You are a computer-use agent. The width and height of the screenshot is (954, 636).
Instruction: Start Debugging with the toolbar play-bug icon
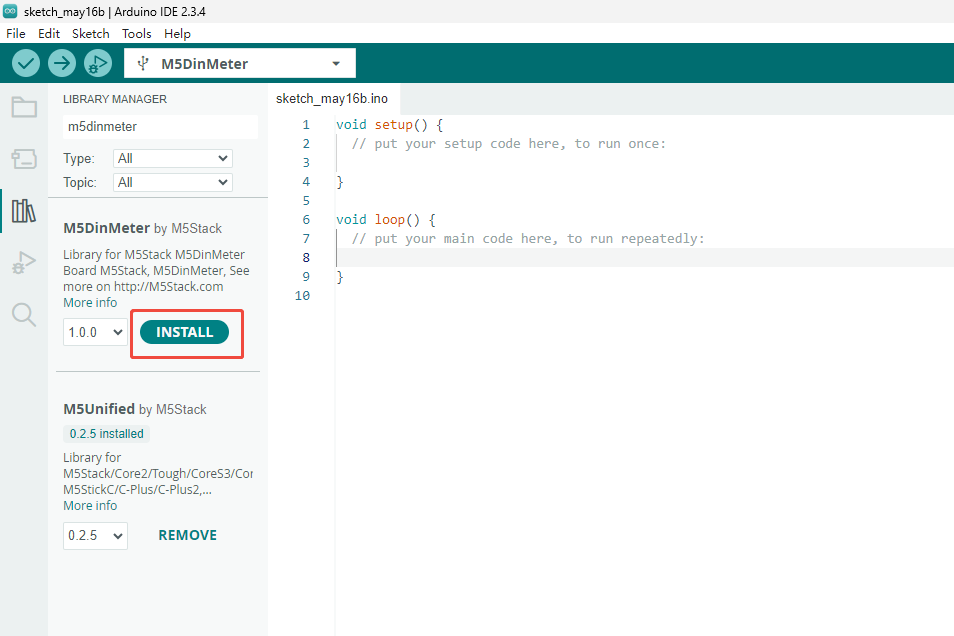(x=98, y=63)
